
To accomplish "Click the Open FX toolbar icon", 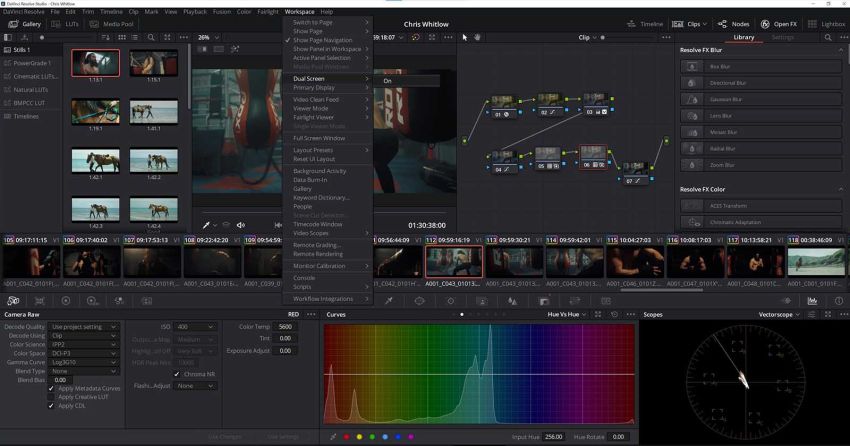I will [777, 23].
